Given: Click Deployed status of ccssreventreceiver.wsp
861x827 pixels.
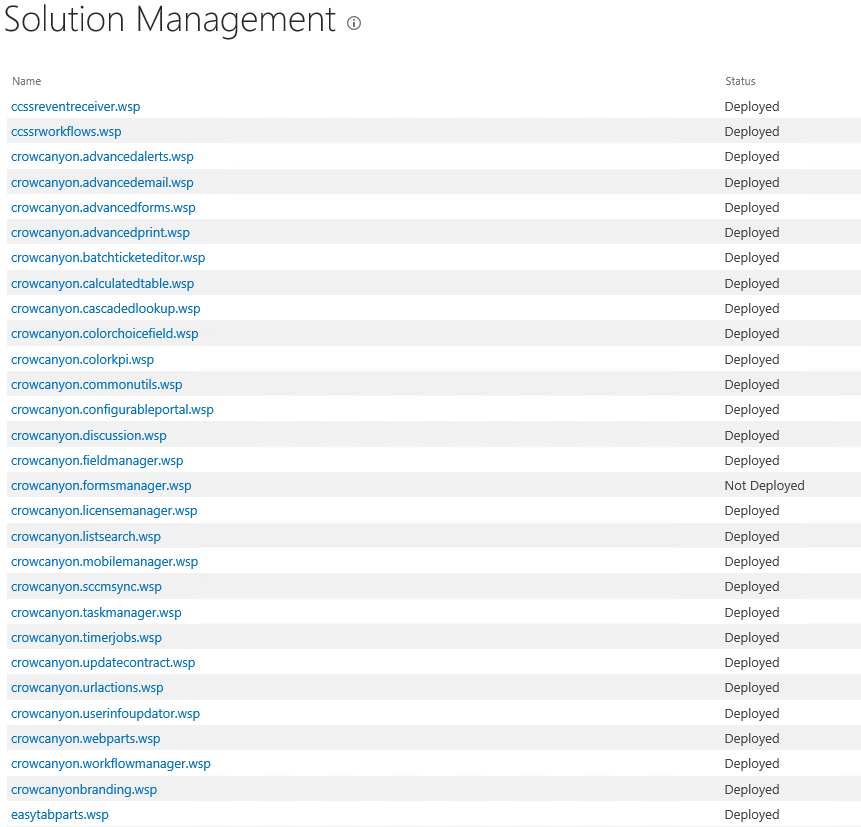Looking at the screenshot, I should pos(752,107).
